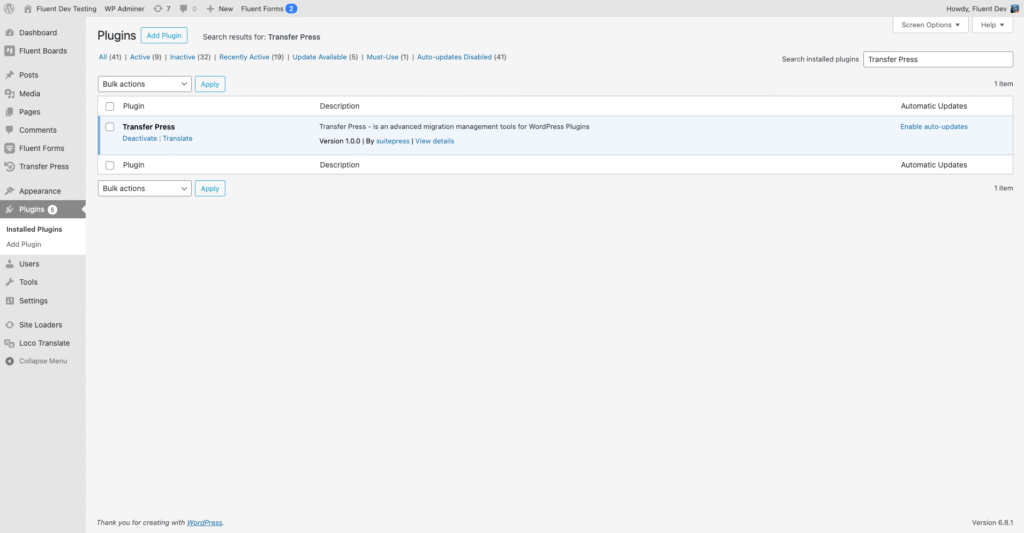Screen dimensions: 1024x533
Task: Click the Plugins update count badge 5
Action: pos(52,210)
